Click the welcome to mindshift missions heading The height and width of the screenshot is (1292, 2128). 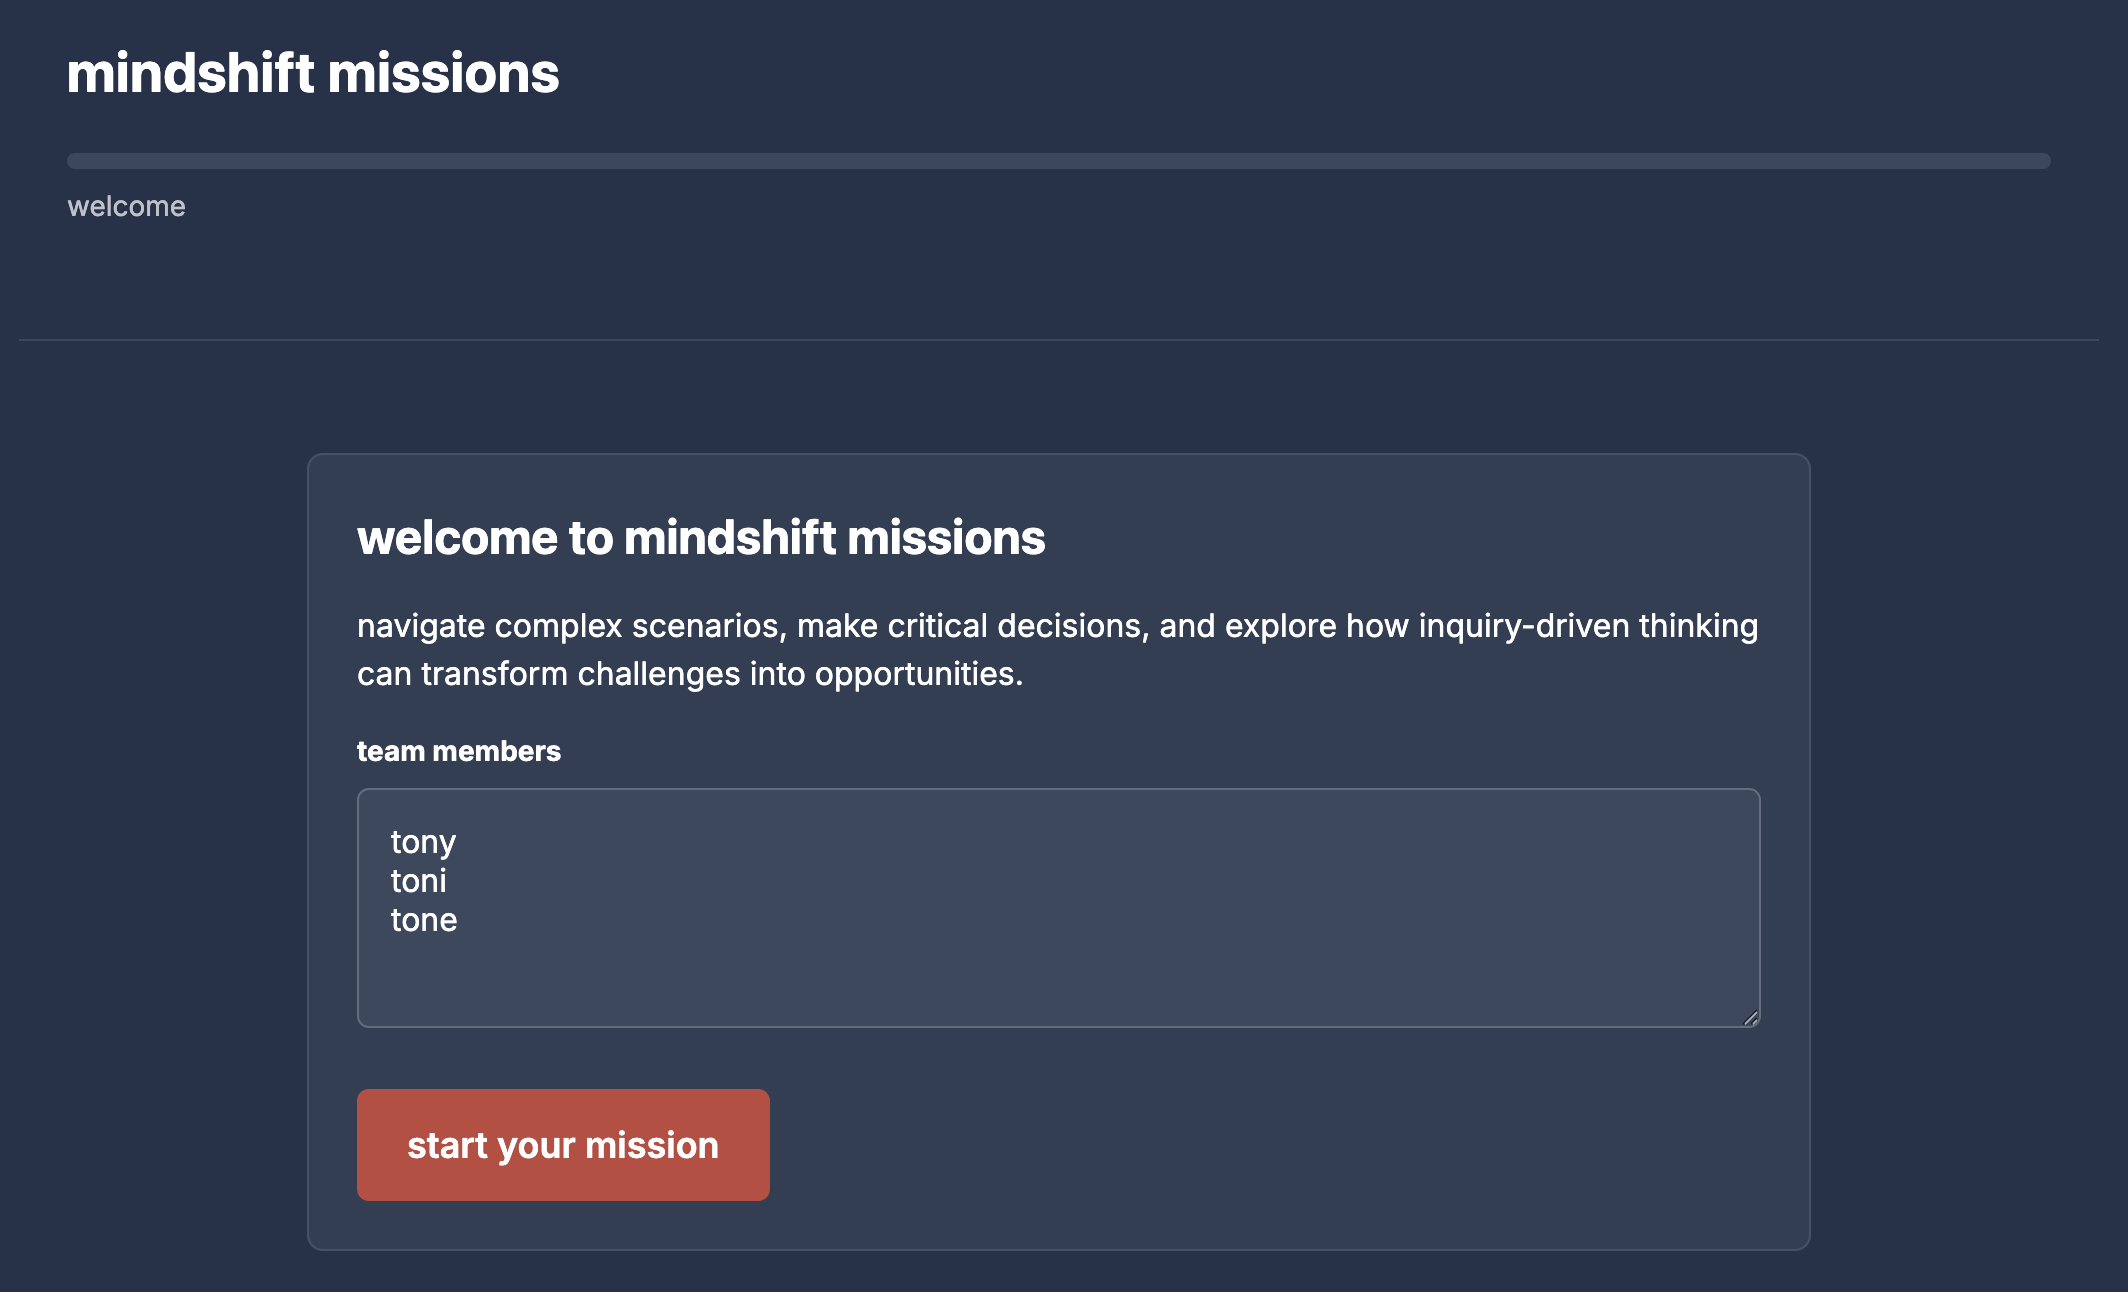point(701,538)
